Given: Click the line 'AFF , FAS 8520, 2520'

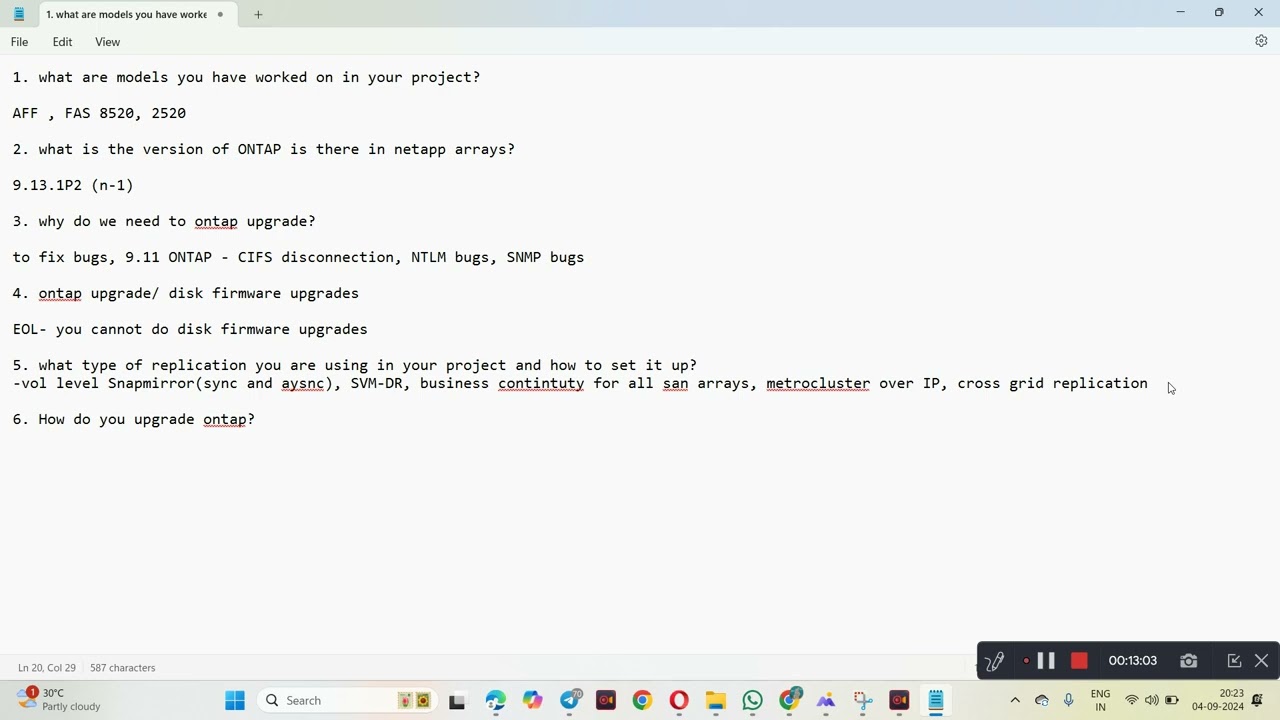Looking at the screenshot, I should (x=99, y=113).
